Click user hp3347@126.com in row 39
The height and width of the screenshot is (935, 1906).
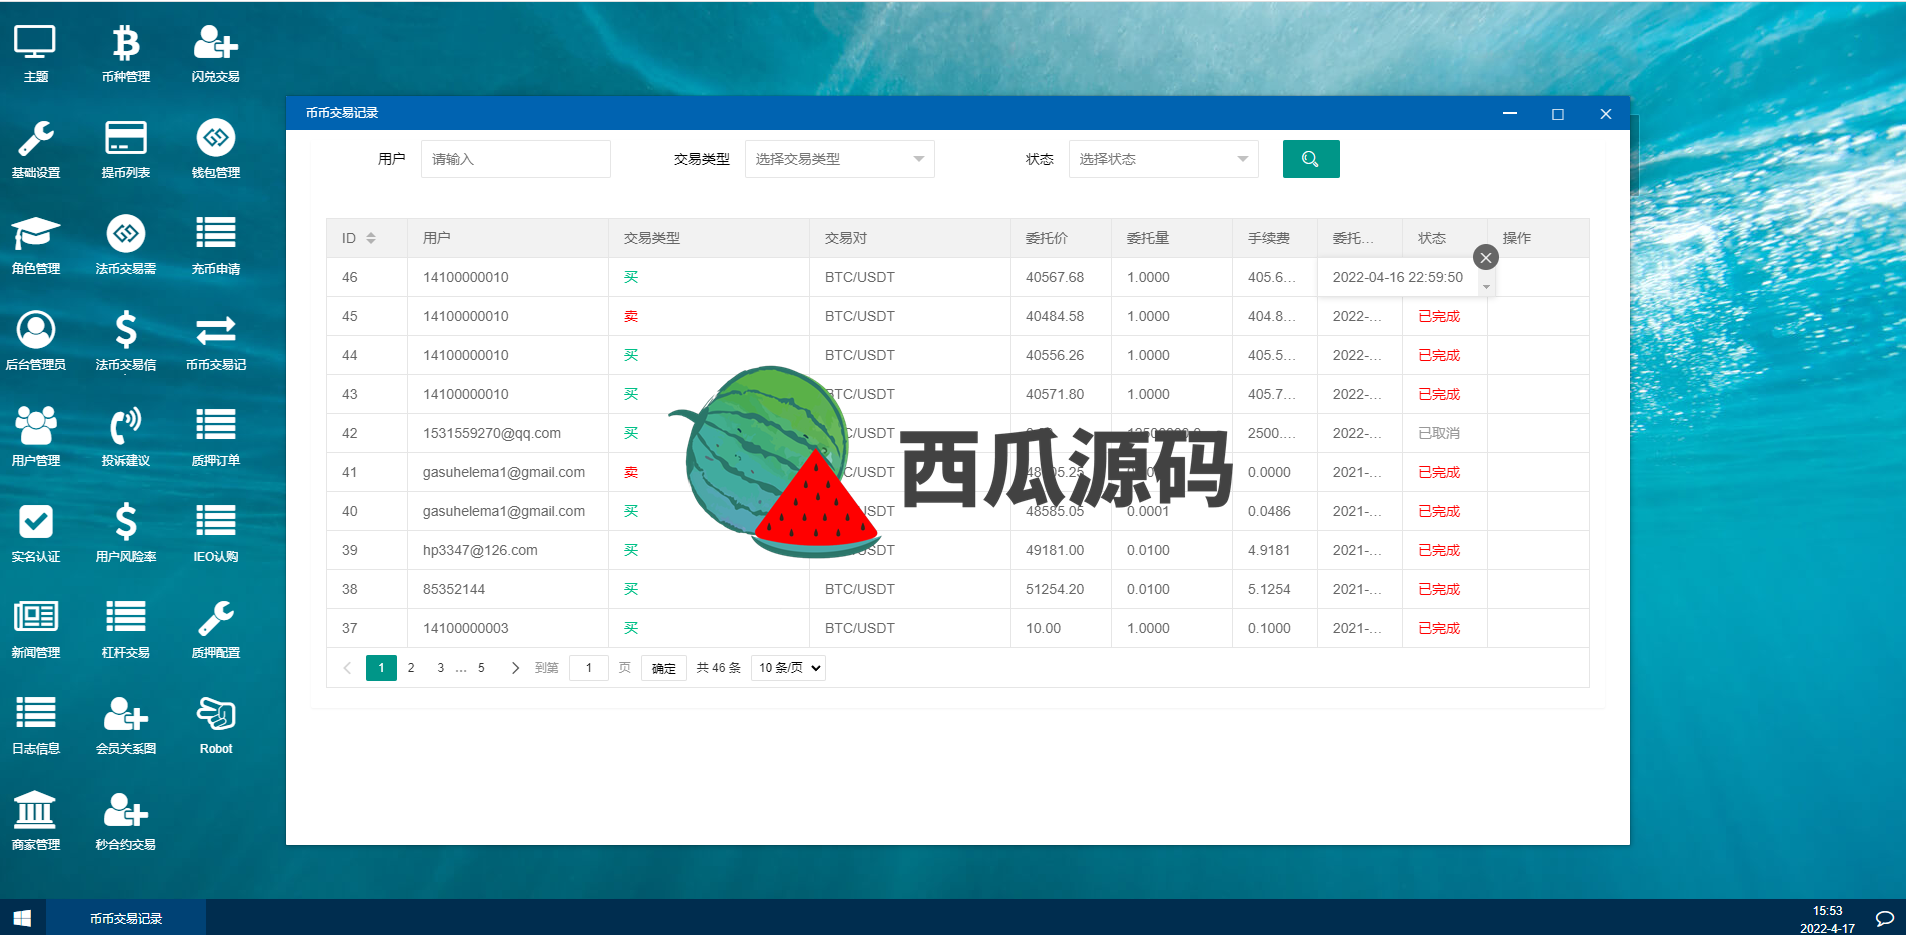click(480, 550)
